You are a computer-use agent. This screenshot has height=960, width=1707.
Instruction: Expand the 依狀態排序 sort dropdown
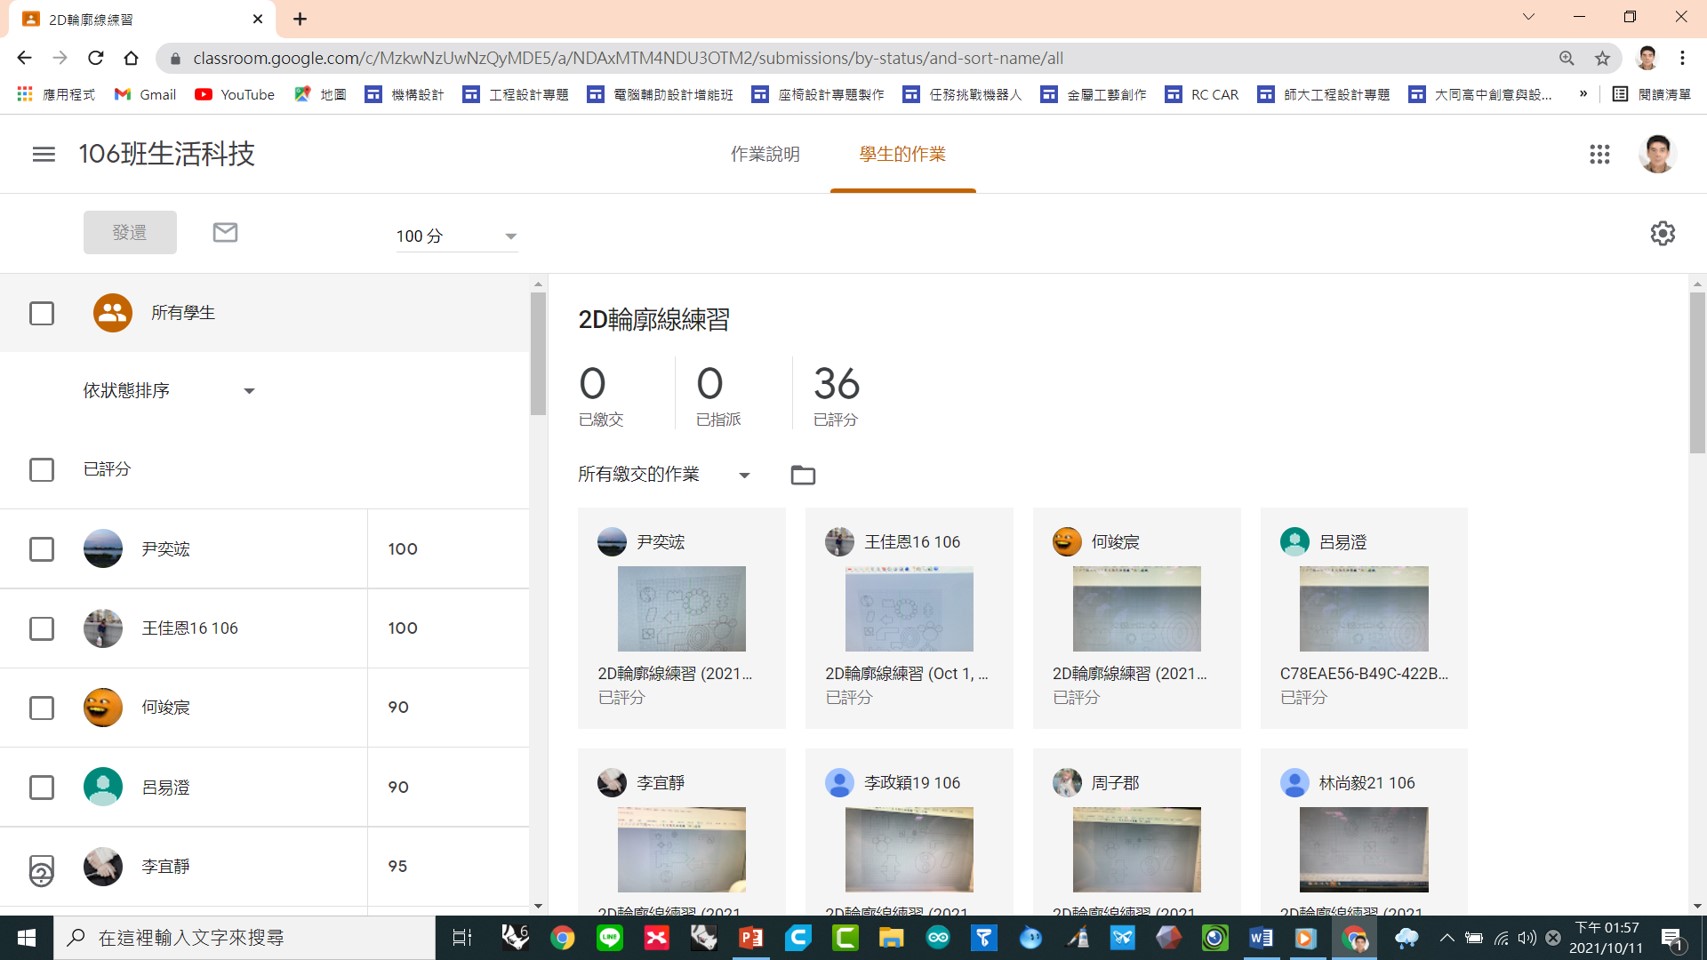point(168,391)
